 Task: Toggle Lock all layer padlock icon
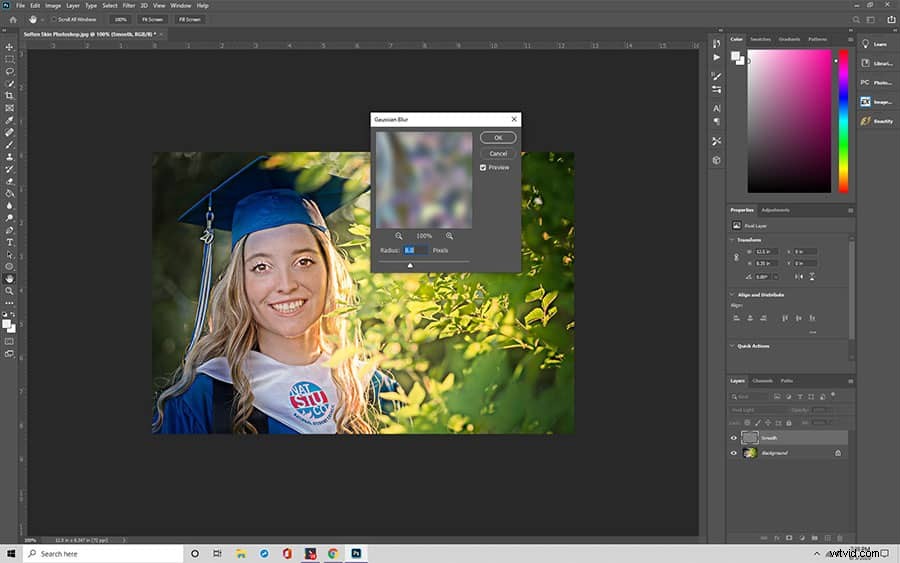(789, 423)
